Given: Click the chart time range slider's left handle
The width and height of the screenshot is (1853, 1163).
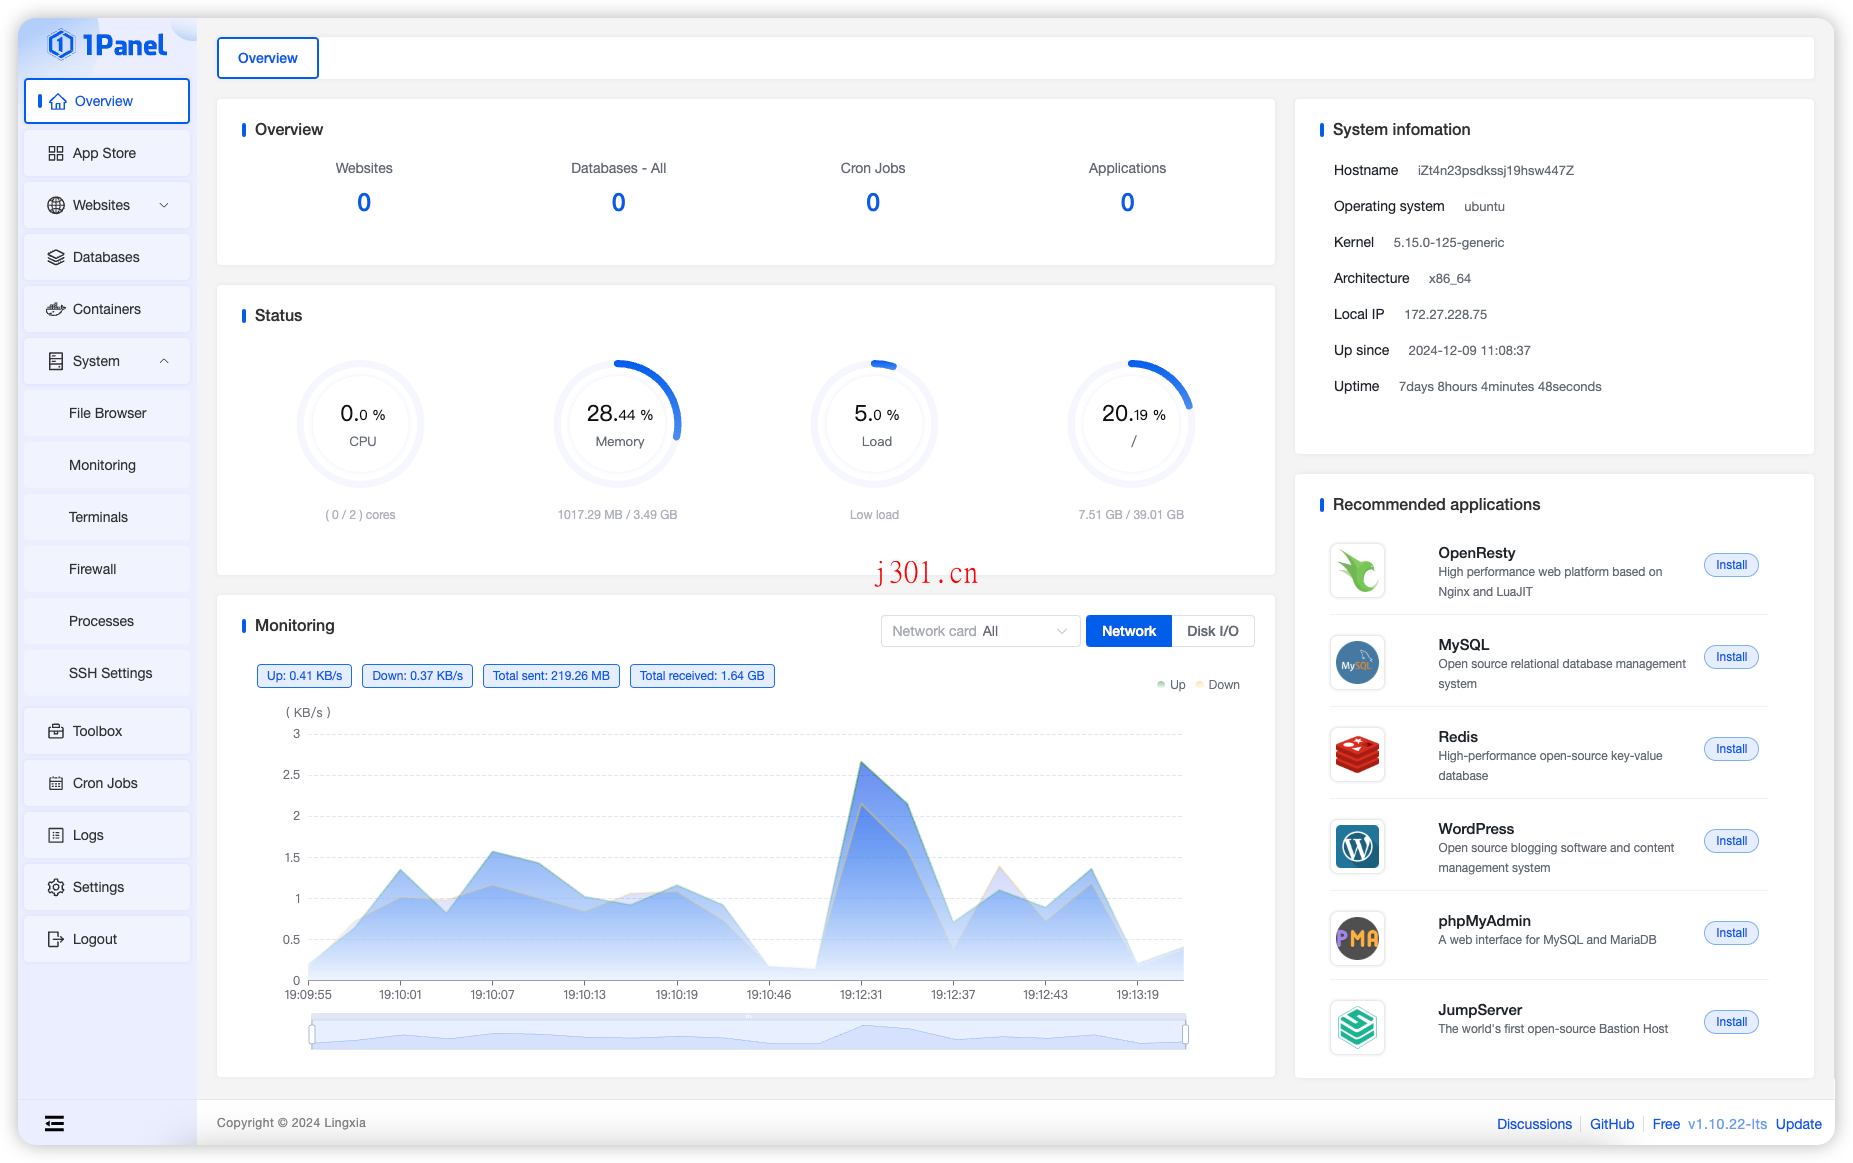Looking at the screenshot, I should click(x=313, y=1033).
